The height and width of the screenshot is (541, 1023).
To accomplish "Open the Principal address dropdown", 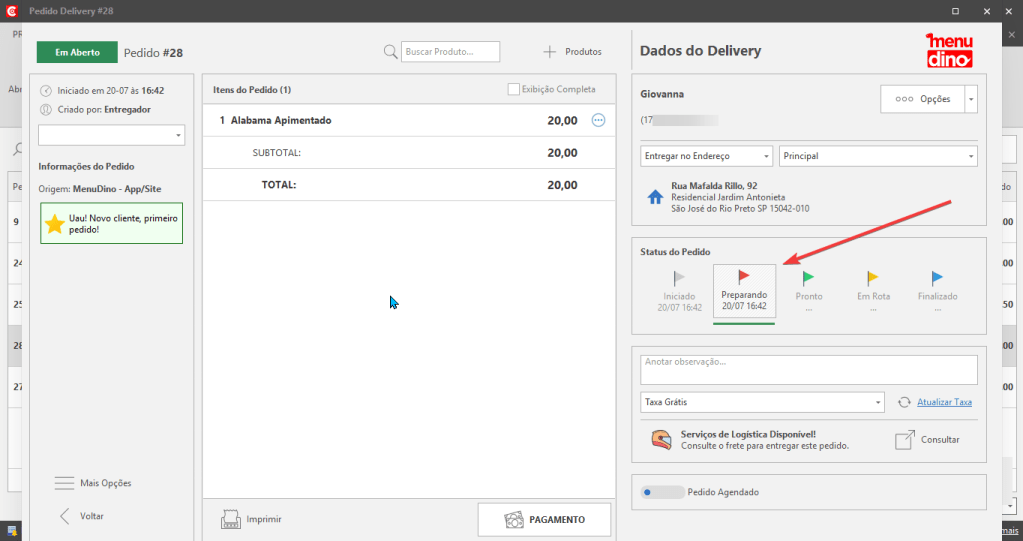I will (878, 156).
